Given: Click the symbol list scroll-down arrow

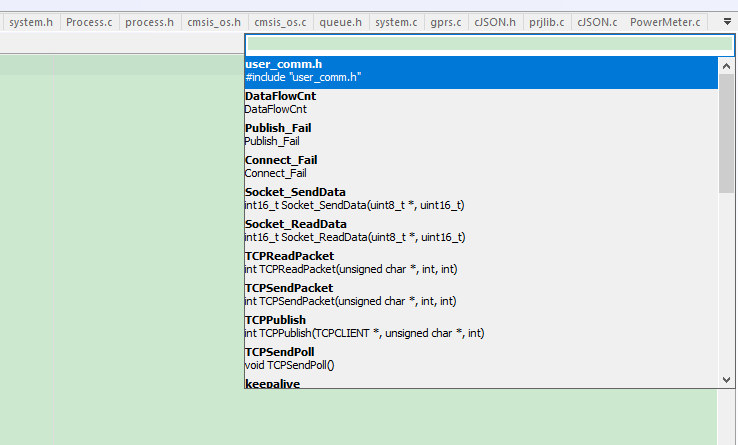Looking at the screenshot, I should click(726, 380).
